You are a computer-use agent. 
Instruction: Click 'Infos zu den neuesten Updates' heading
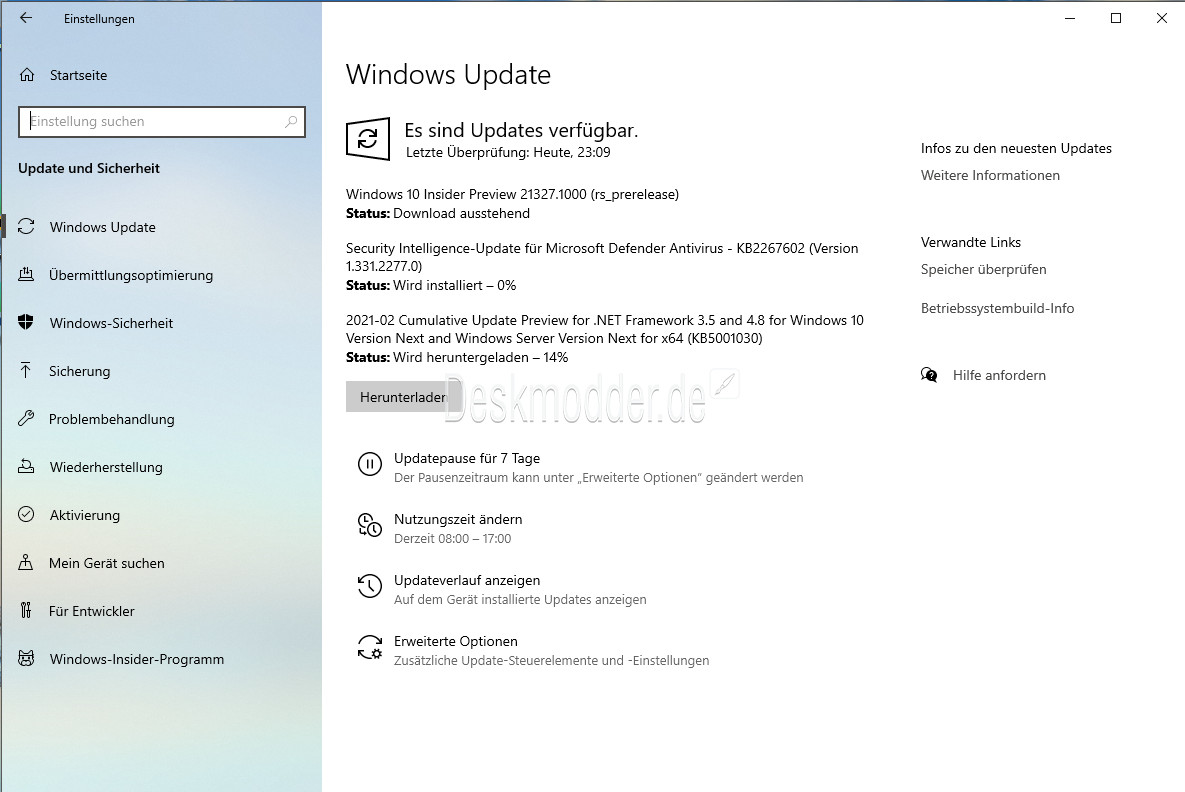click(x=1016, y=148)
